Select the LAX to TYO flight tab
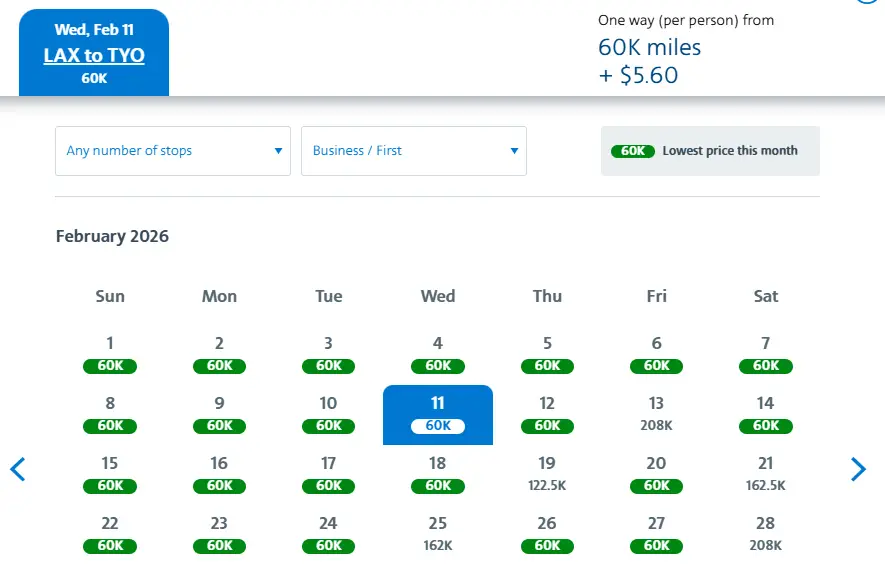885x567 pixels. (94, 53)
